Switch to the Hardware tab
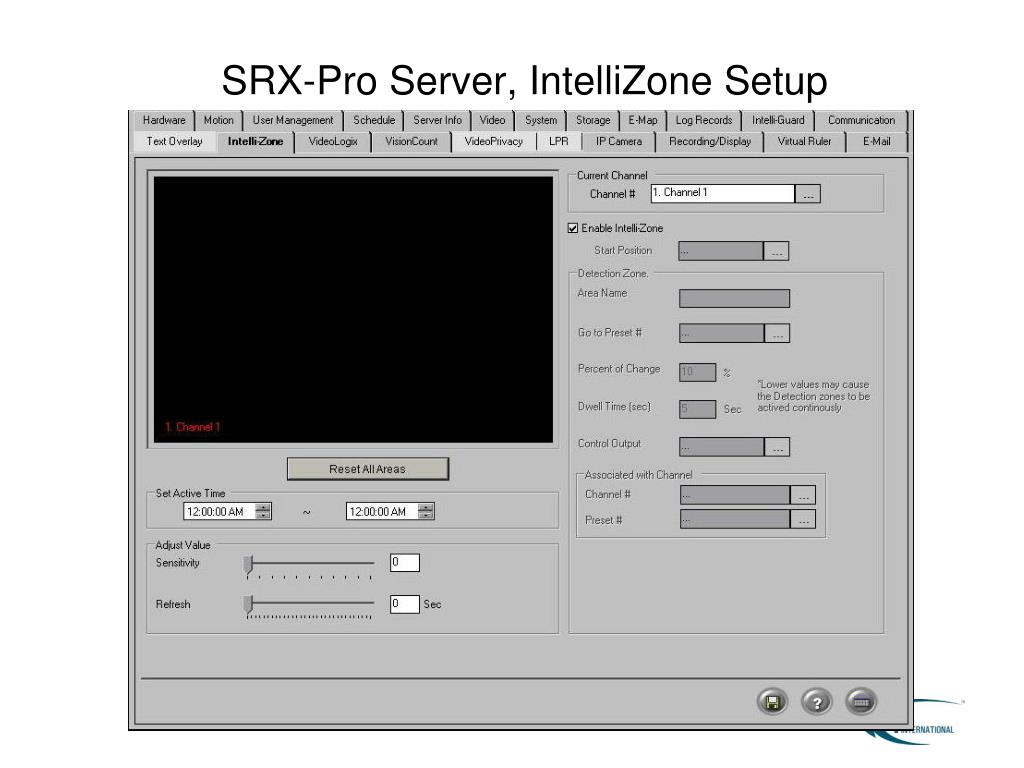Viewport: 1024px width, 768px height. point(164,120)
